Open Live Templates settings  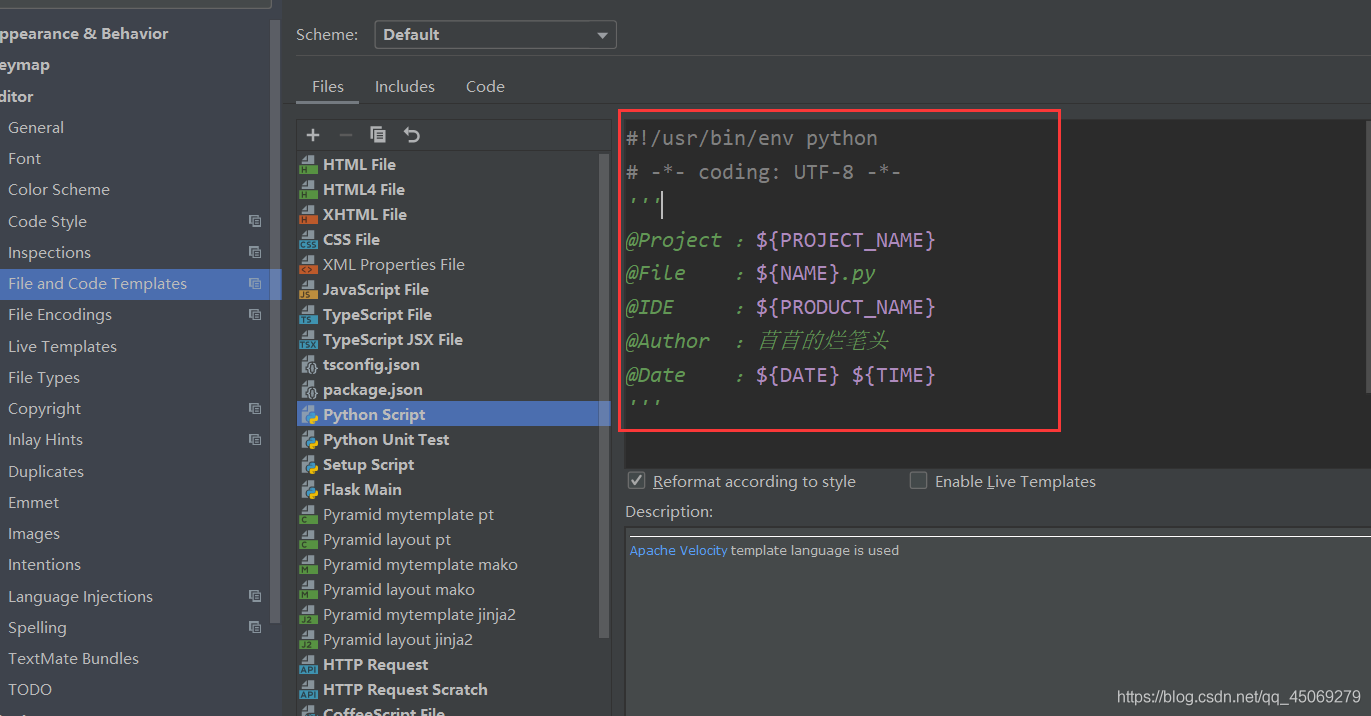(x=62, y=347)
